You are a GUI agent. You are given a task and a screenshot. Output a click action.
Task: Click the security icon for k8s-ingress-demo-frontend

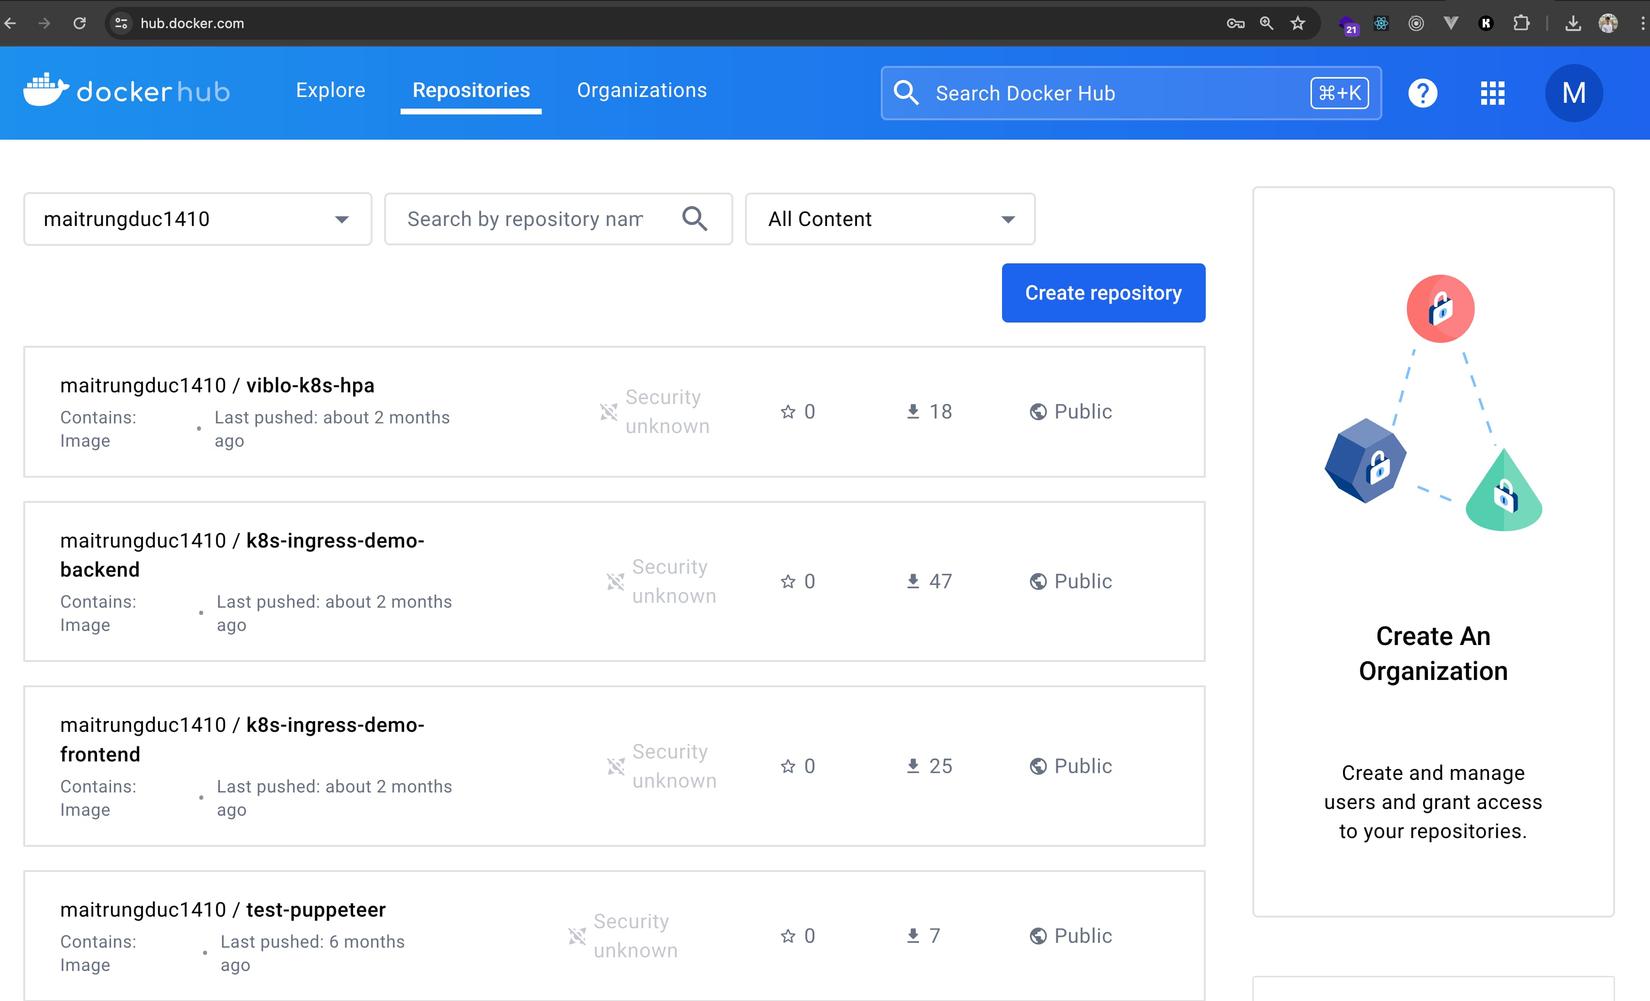[x=615, y=767]
